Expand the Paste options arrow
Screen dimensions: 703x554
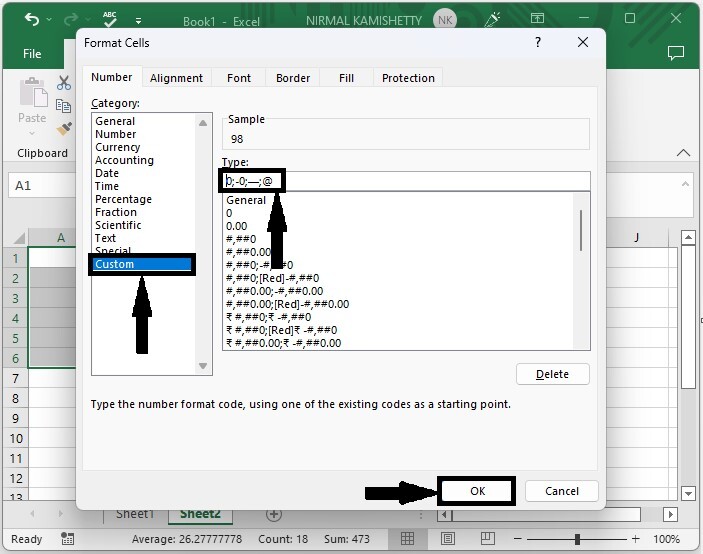(32, 133)
